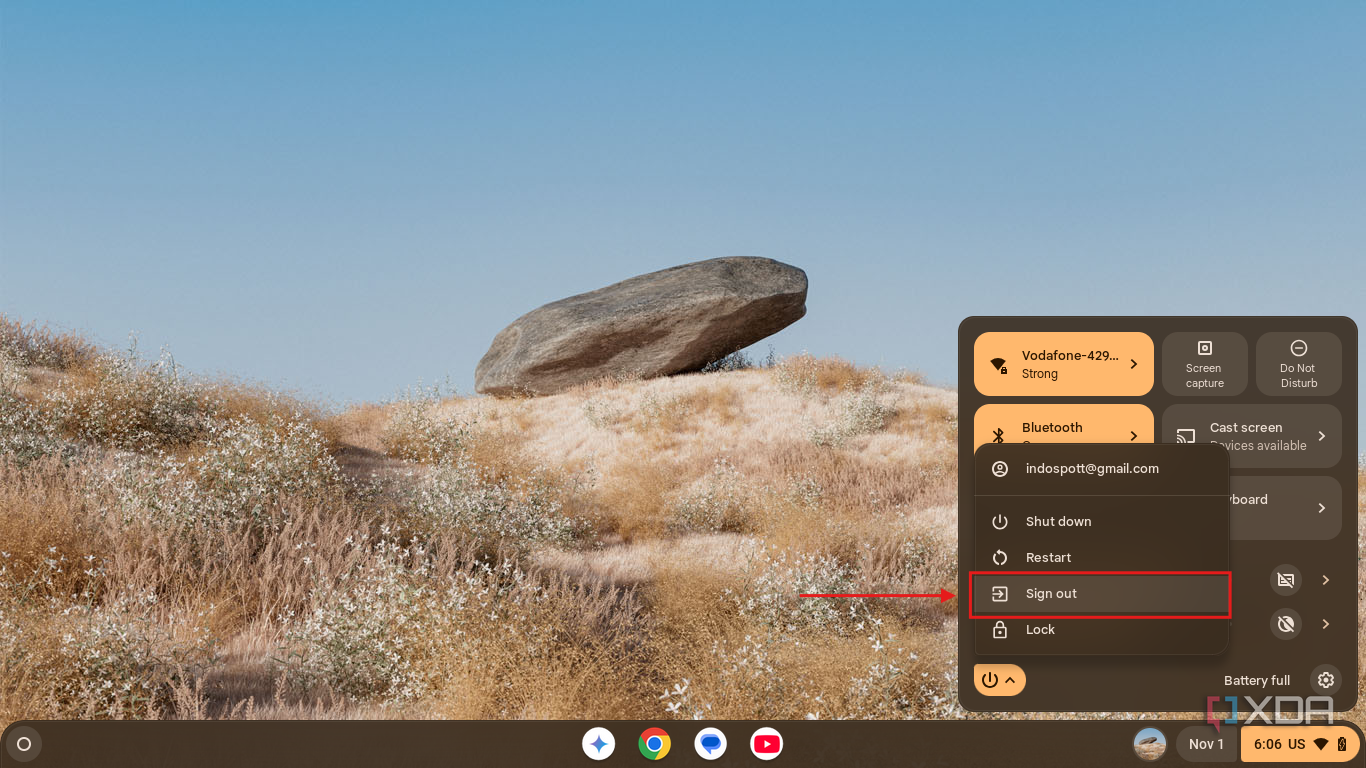Open the launcher circle on the shelf
The width and height of the screenshot is (1366, 768).
24,744
